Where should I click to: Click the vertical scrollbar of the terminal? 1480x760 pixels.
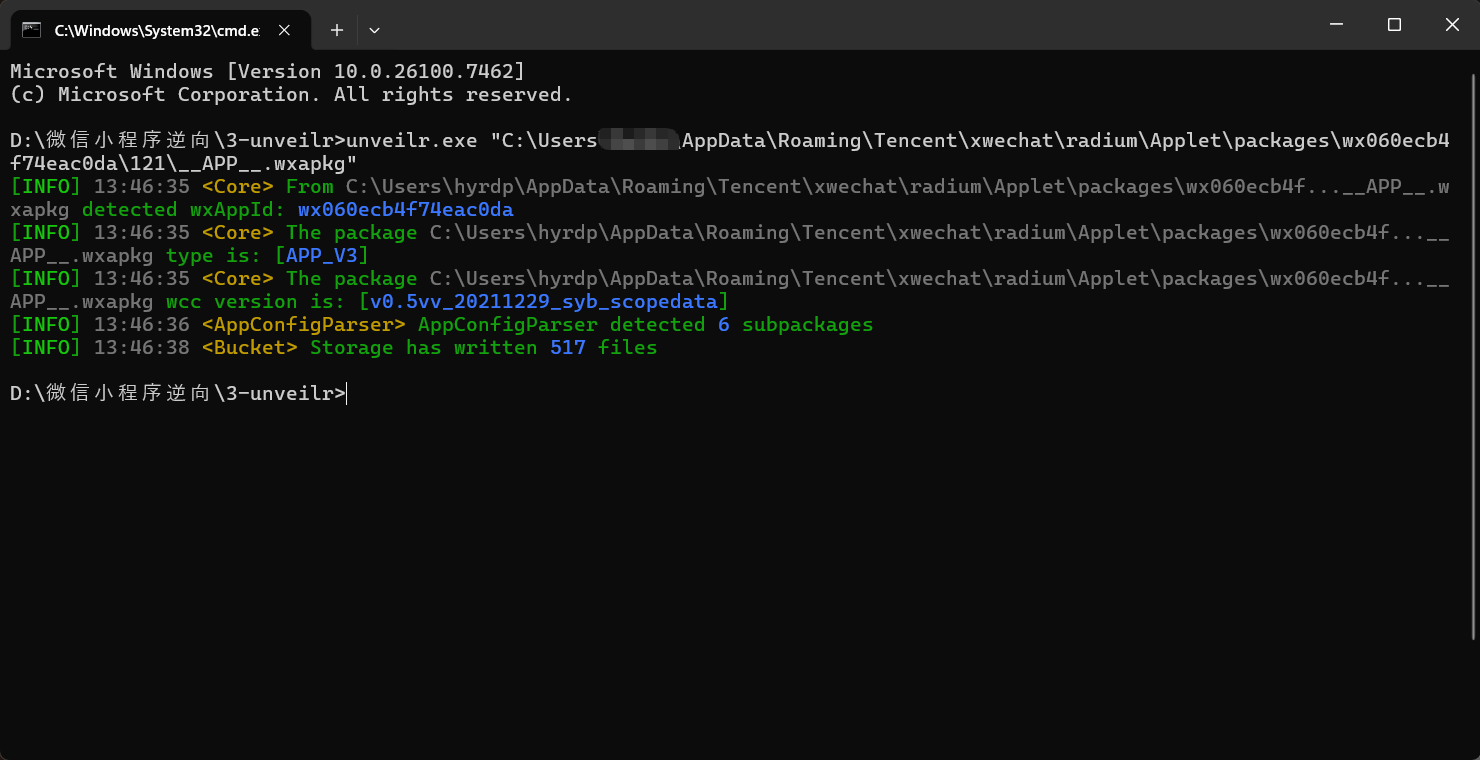pos(1474,355)
